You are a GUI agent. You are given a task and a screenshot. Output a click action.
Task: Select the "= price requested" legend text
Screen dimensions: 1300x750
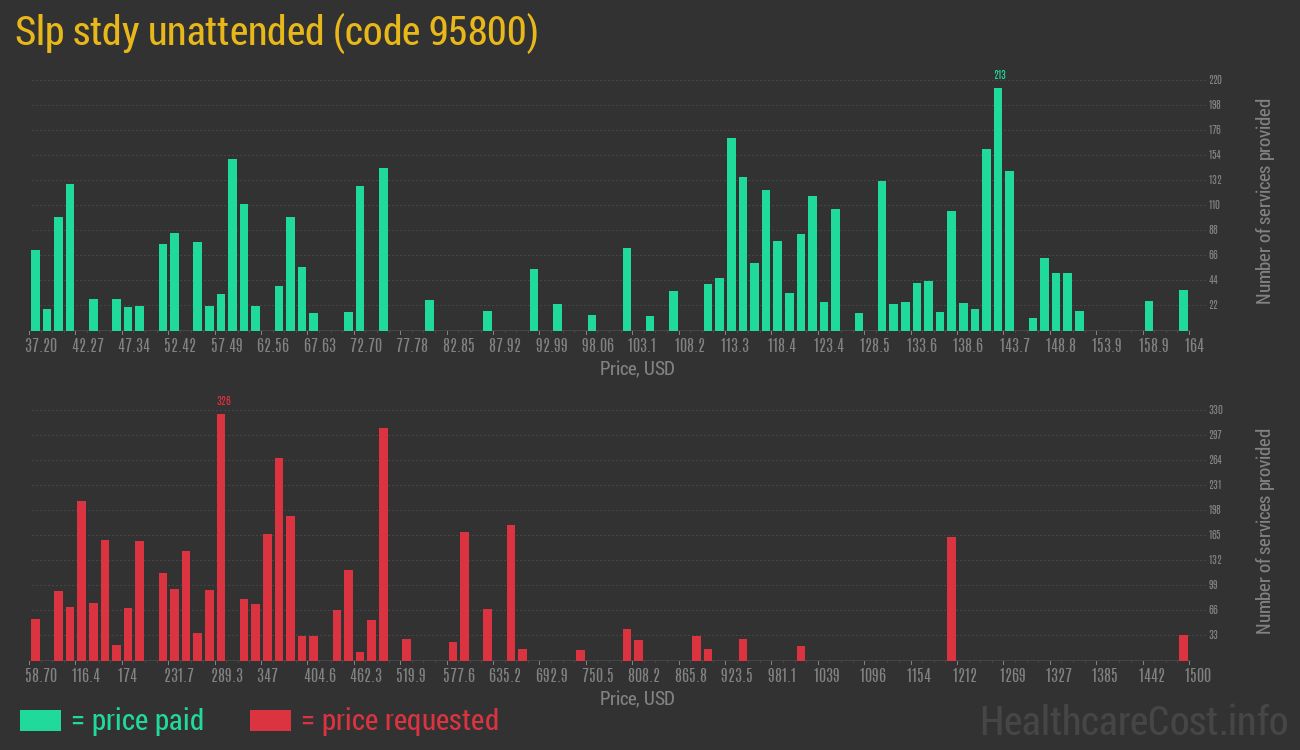click(399, 720)
